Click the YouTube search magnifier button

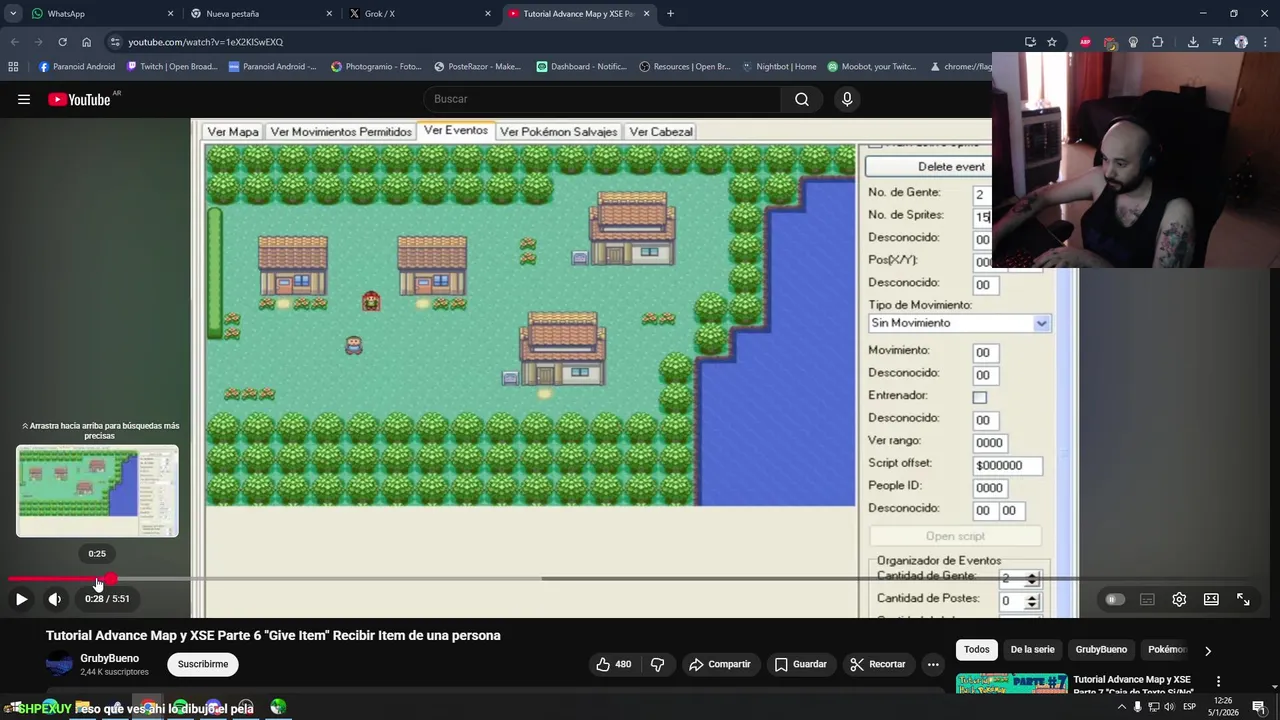click(x=802, y=99)
